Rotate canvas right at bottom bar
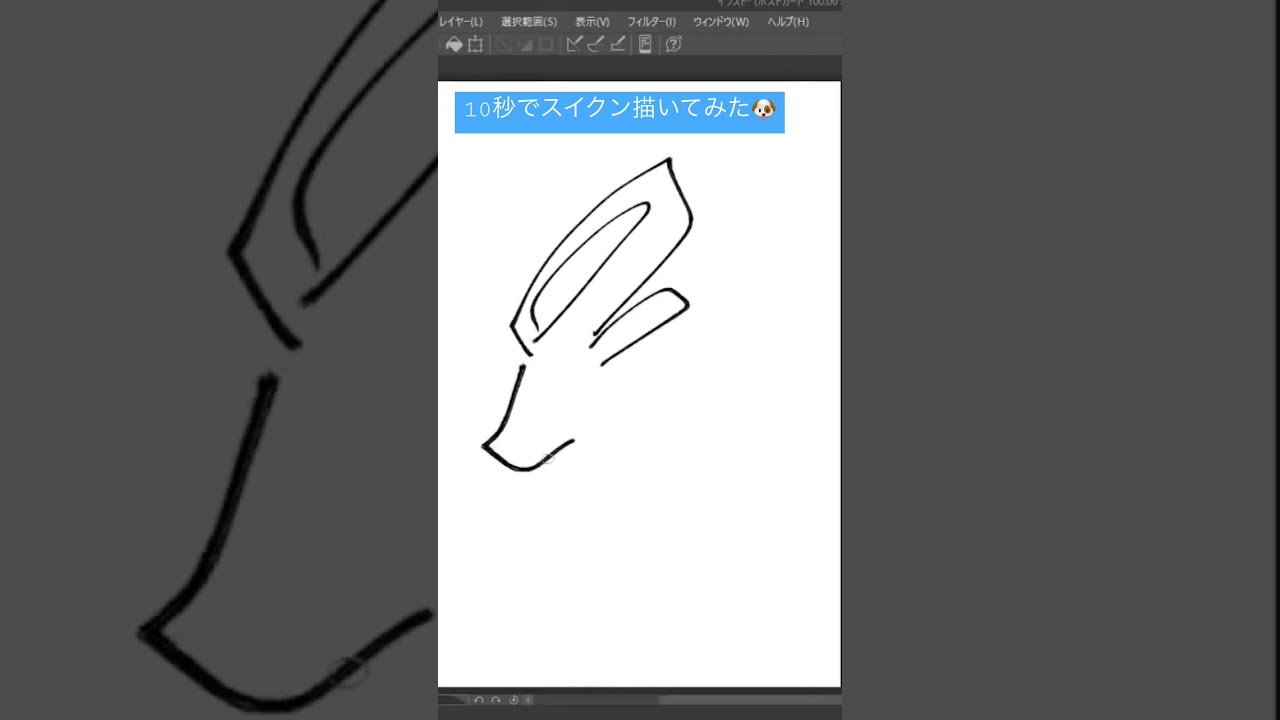This screenshot has width=1280, height=720. pos(495,700)
